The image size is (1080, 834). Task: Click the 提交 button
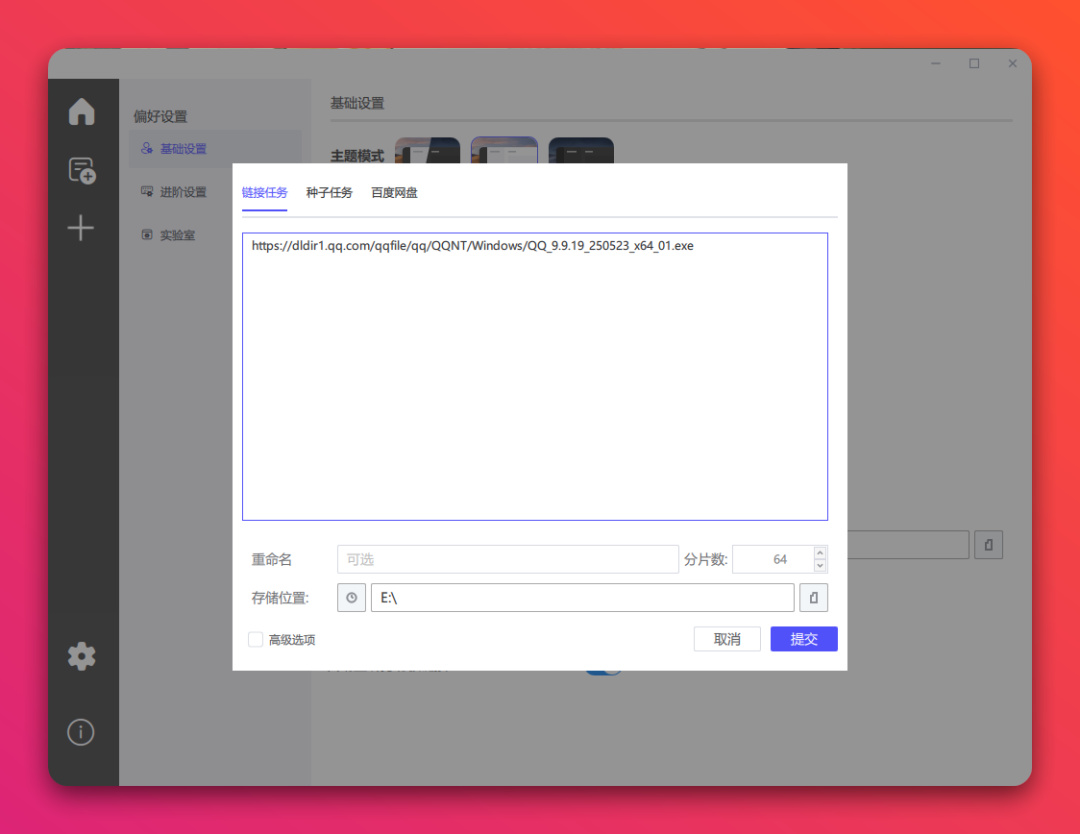coord(804,639)
